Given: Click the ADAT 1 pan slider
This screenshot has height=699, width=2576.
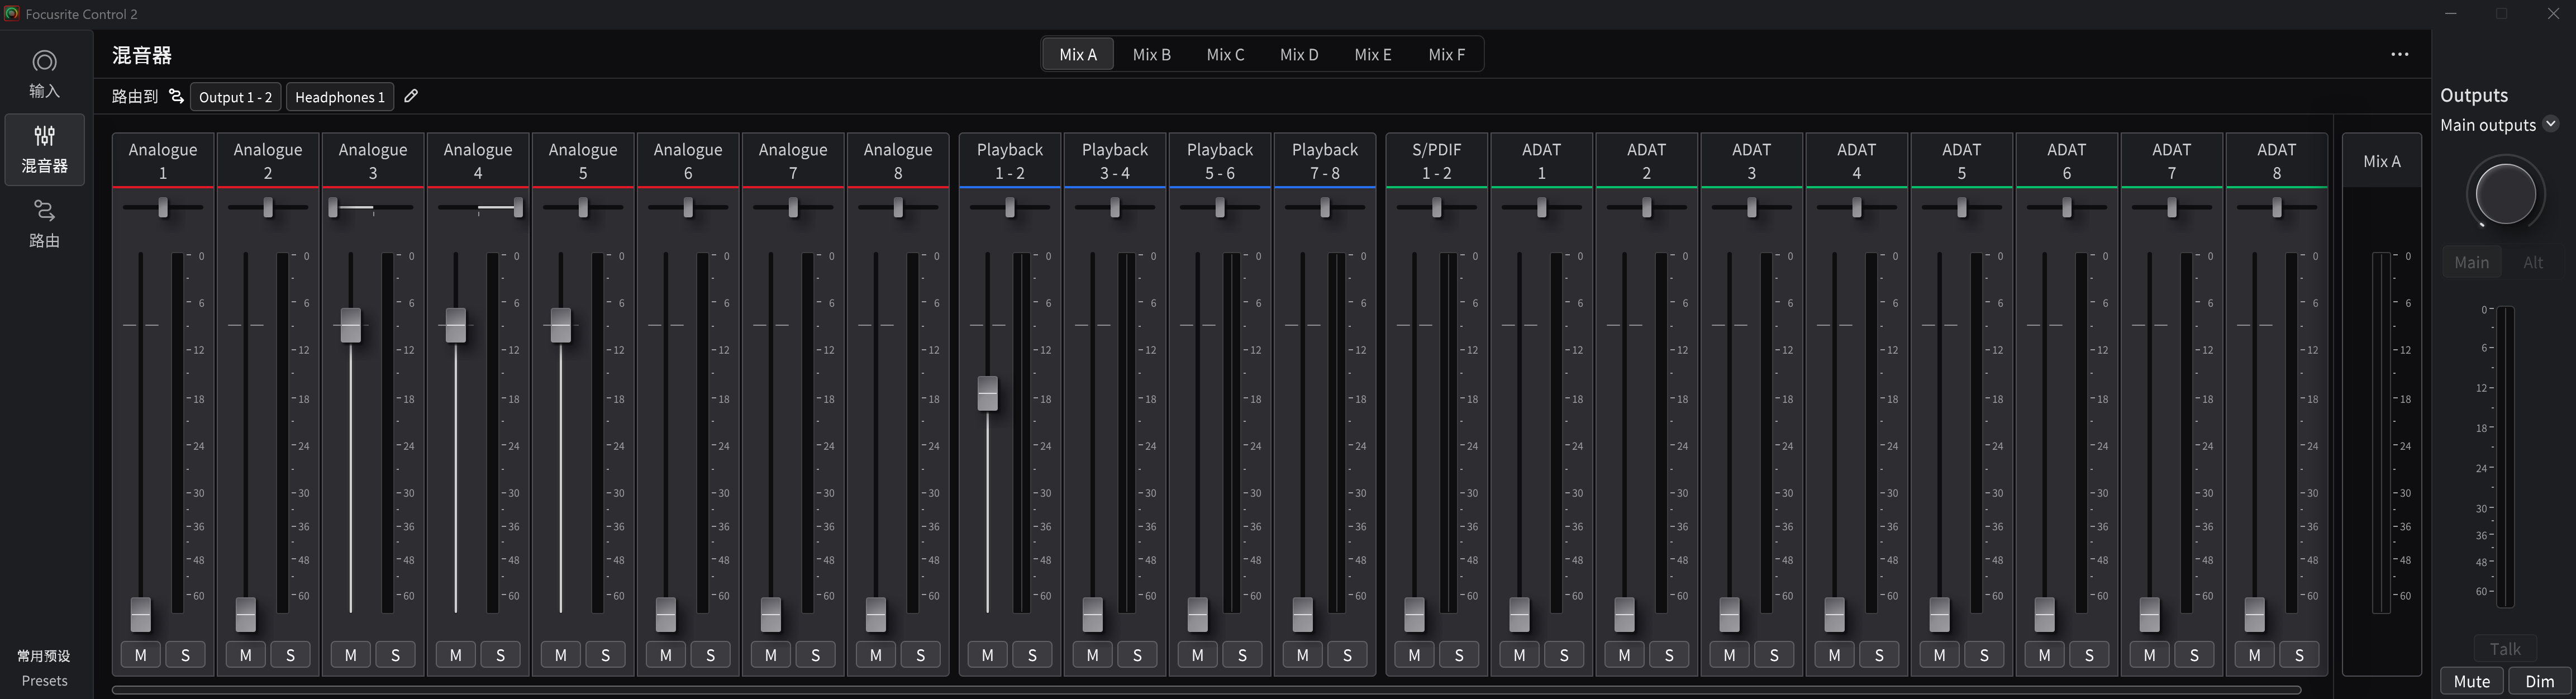Looking at the screenshot, I should [1541, 207].
